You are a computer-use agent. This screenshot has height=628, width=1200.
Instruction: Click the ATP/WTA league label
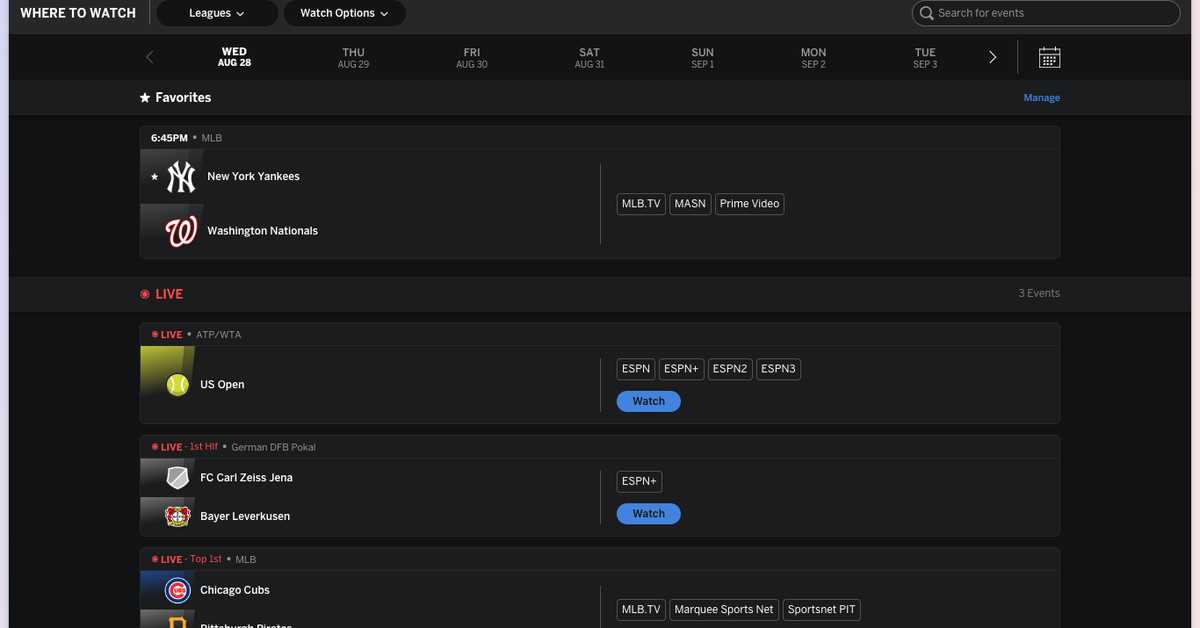tap(218, 335)
